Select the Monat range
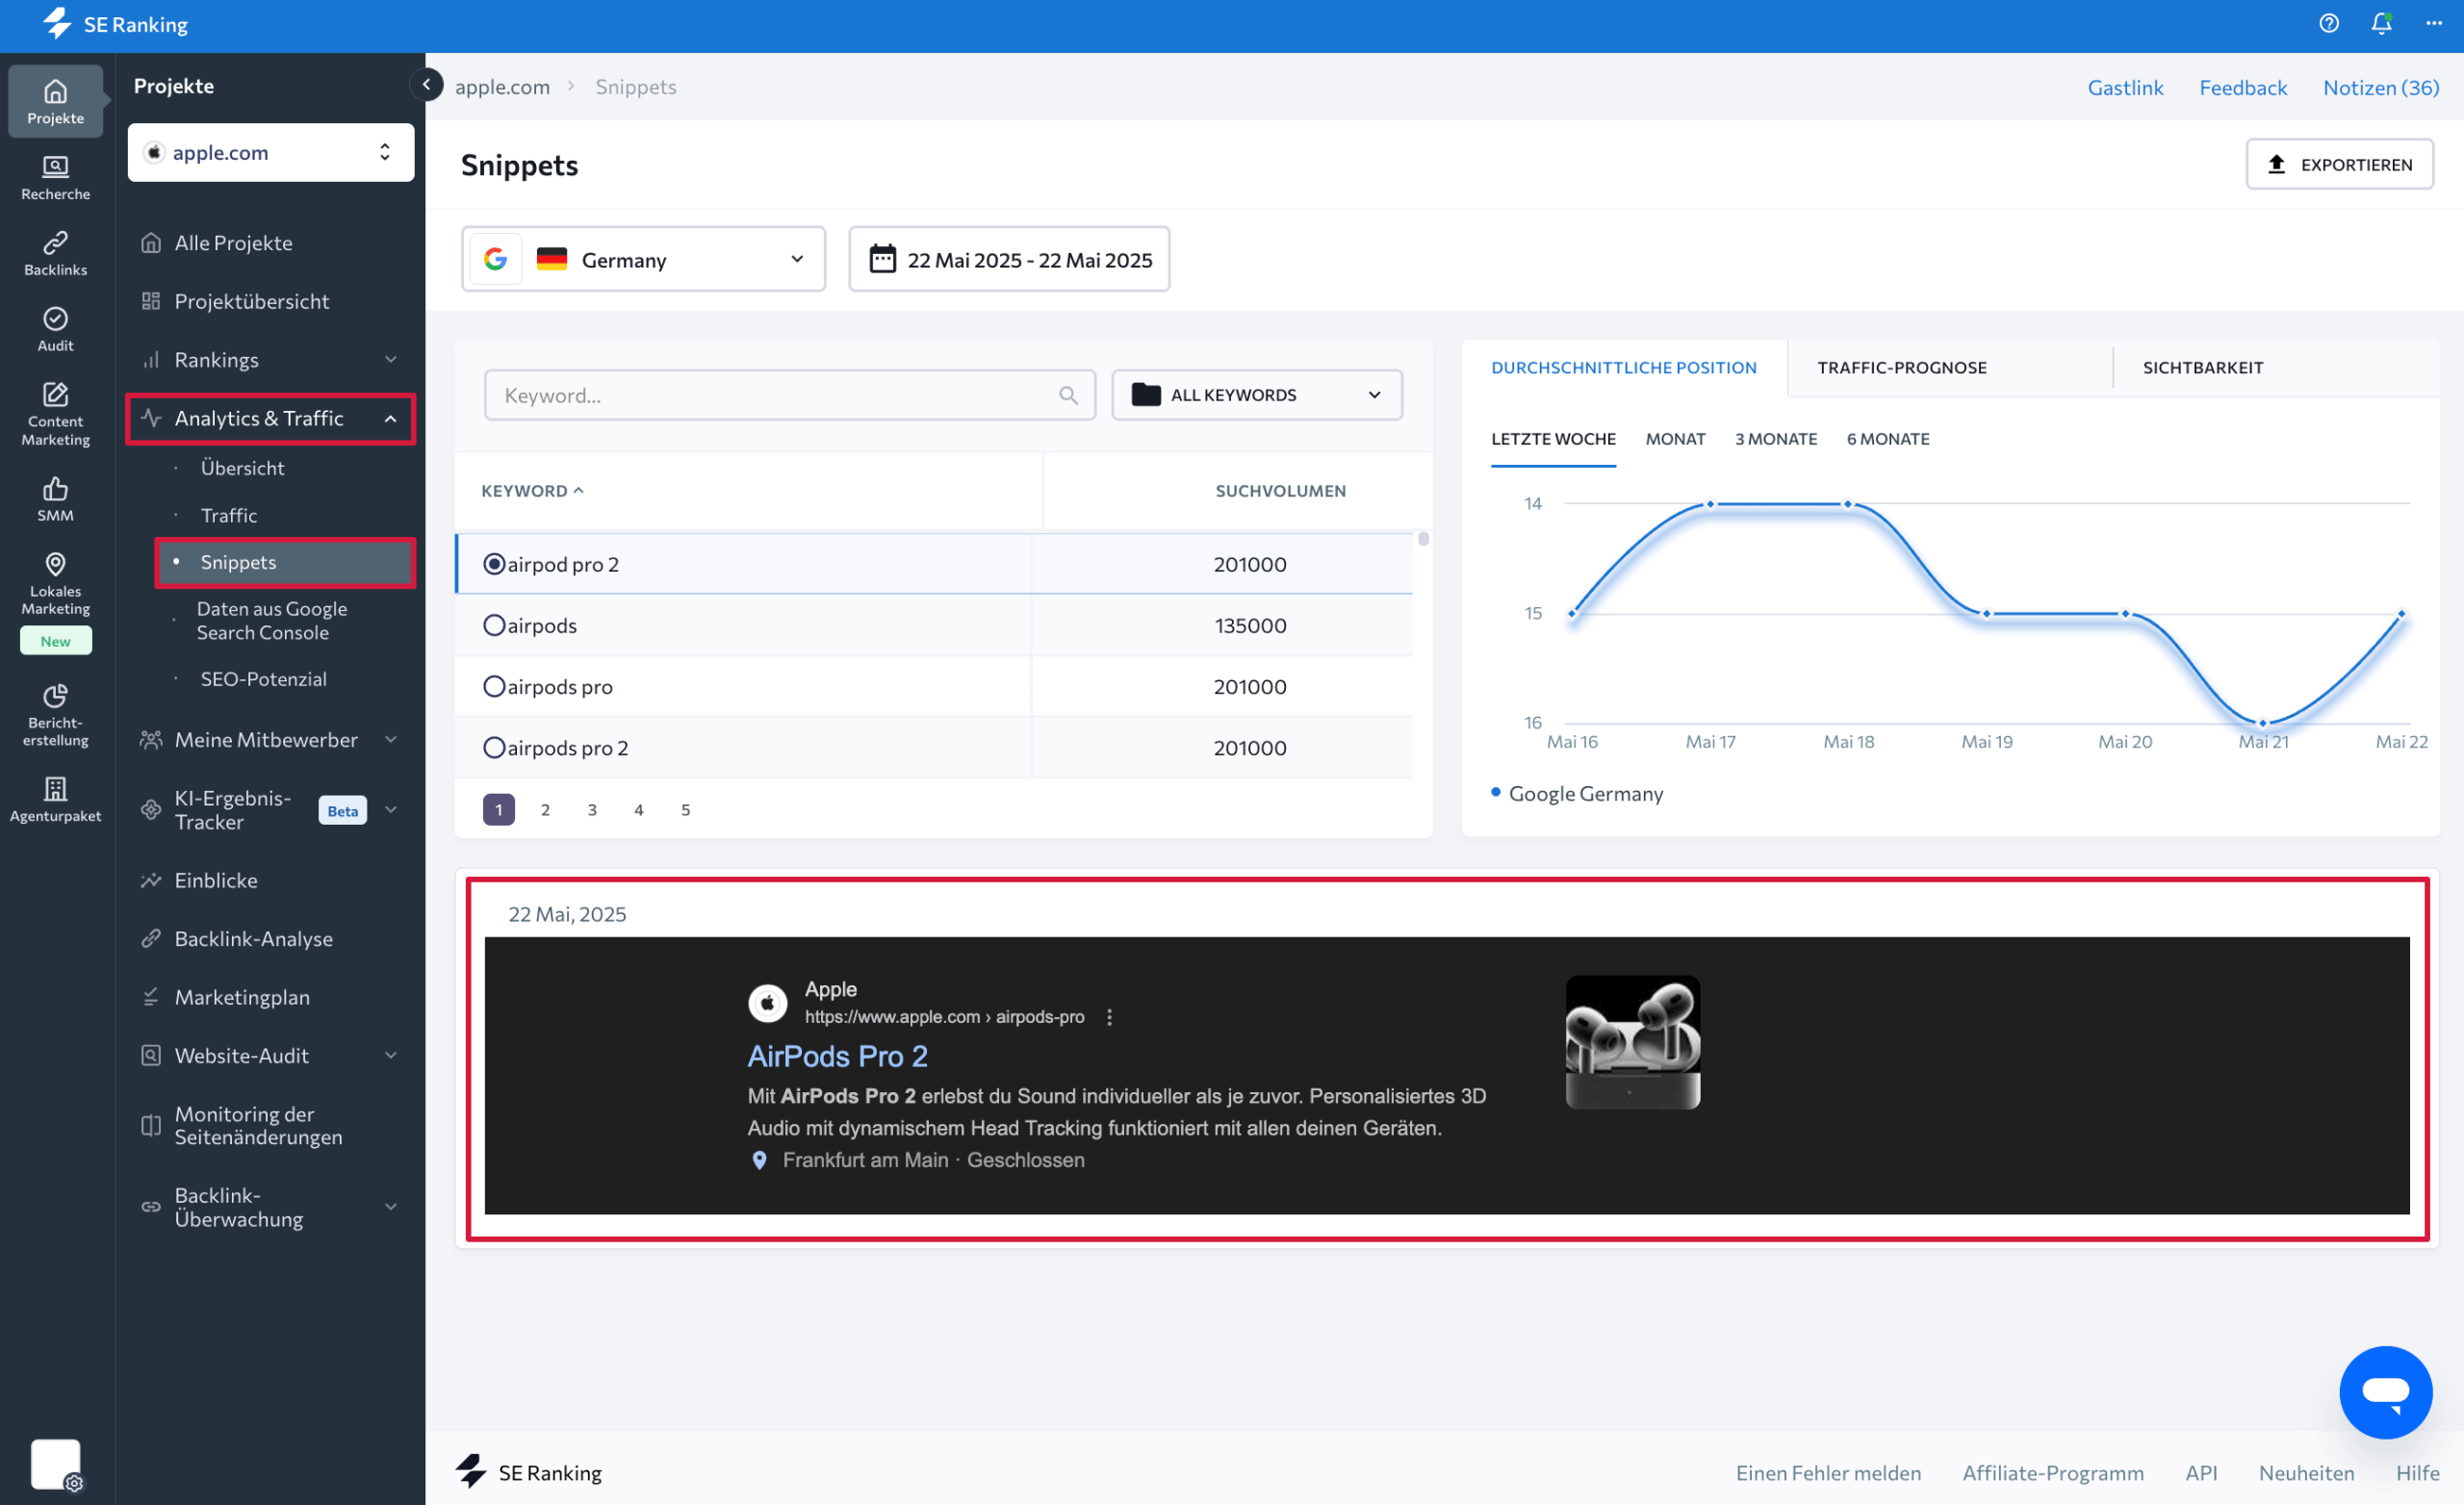 coord(1675,439)
